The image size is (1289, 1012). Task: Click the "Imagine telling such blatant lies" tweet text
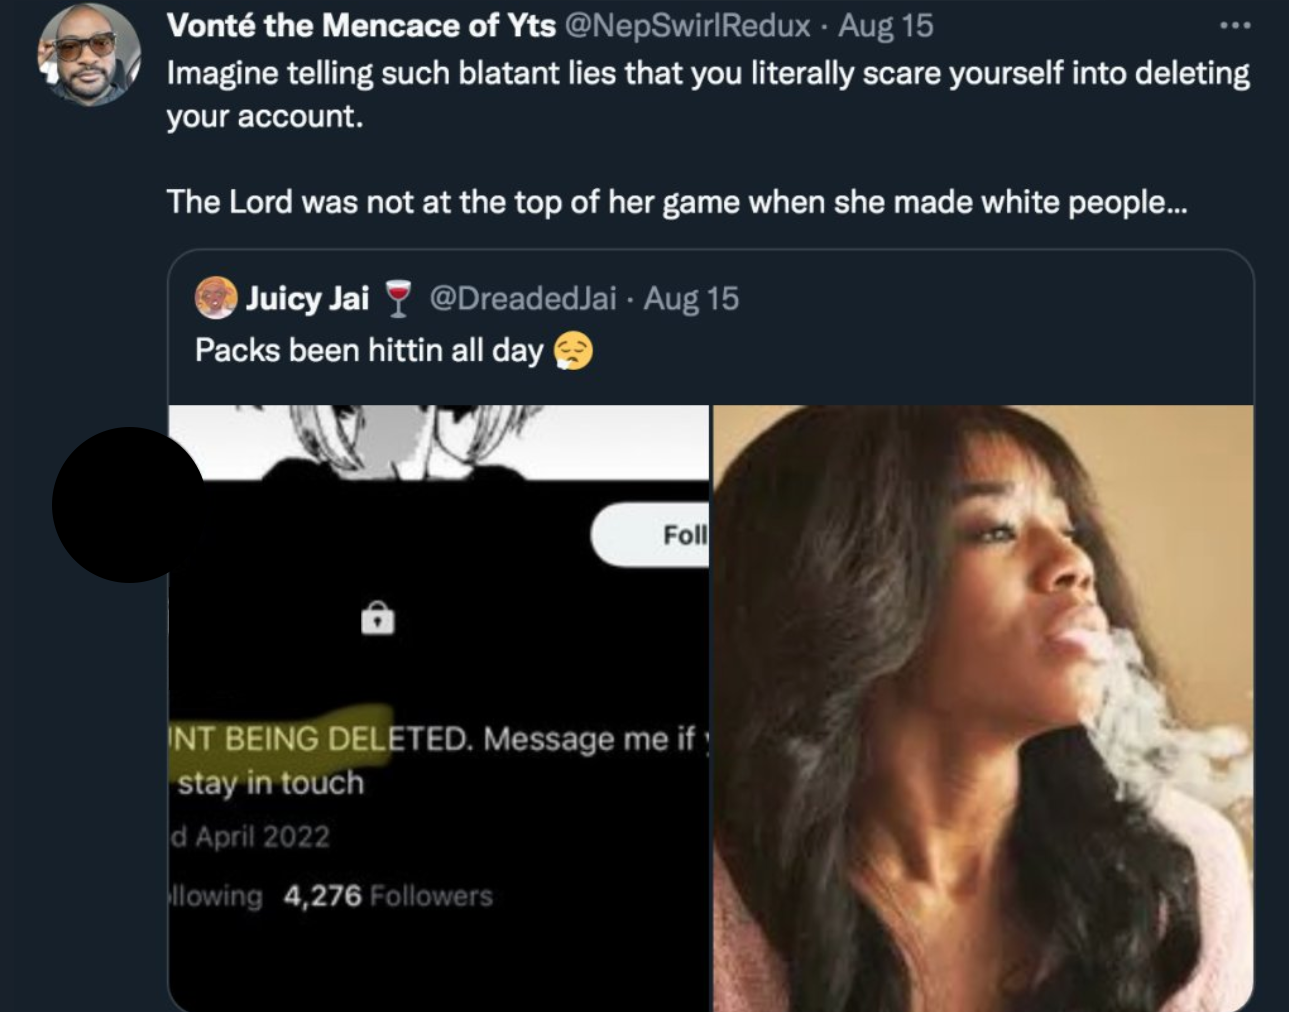coord(707,75)
